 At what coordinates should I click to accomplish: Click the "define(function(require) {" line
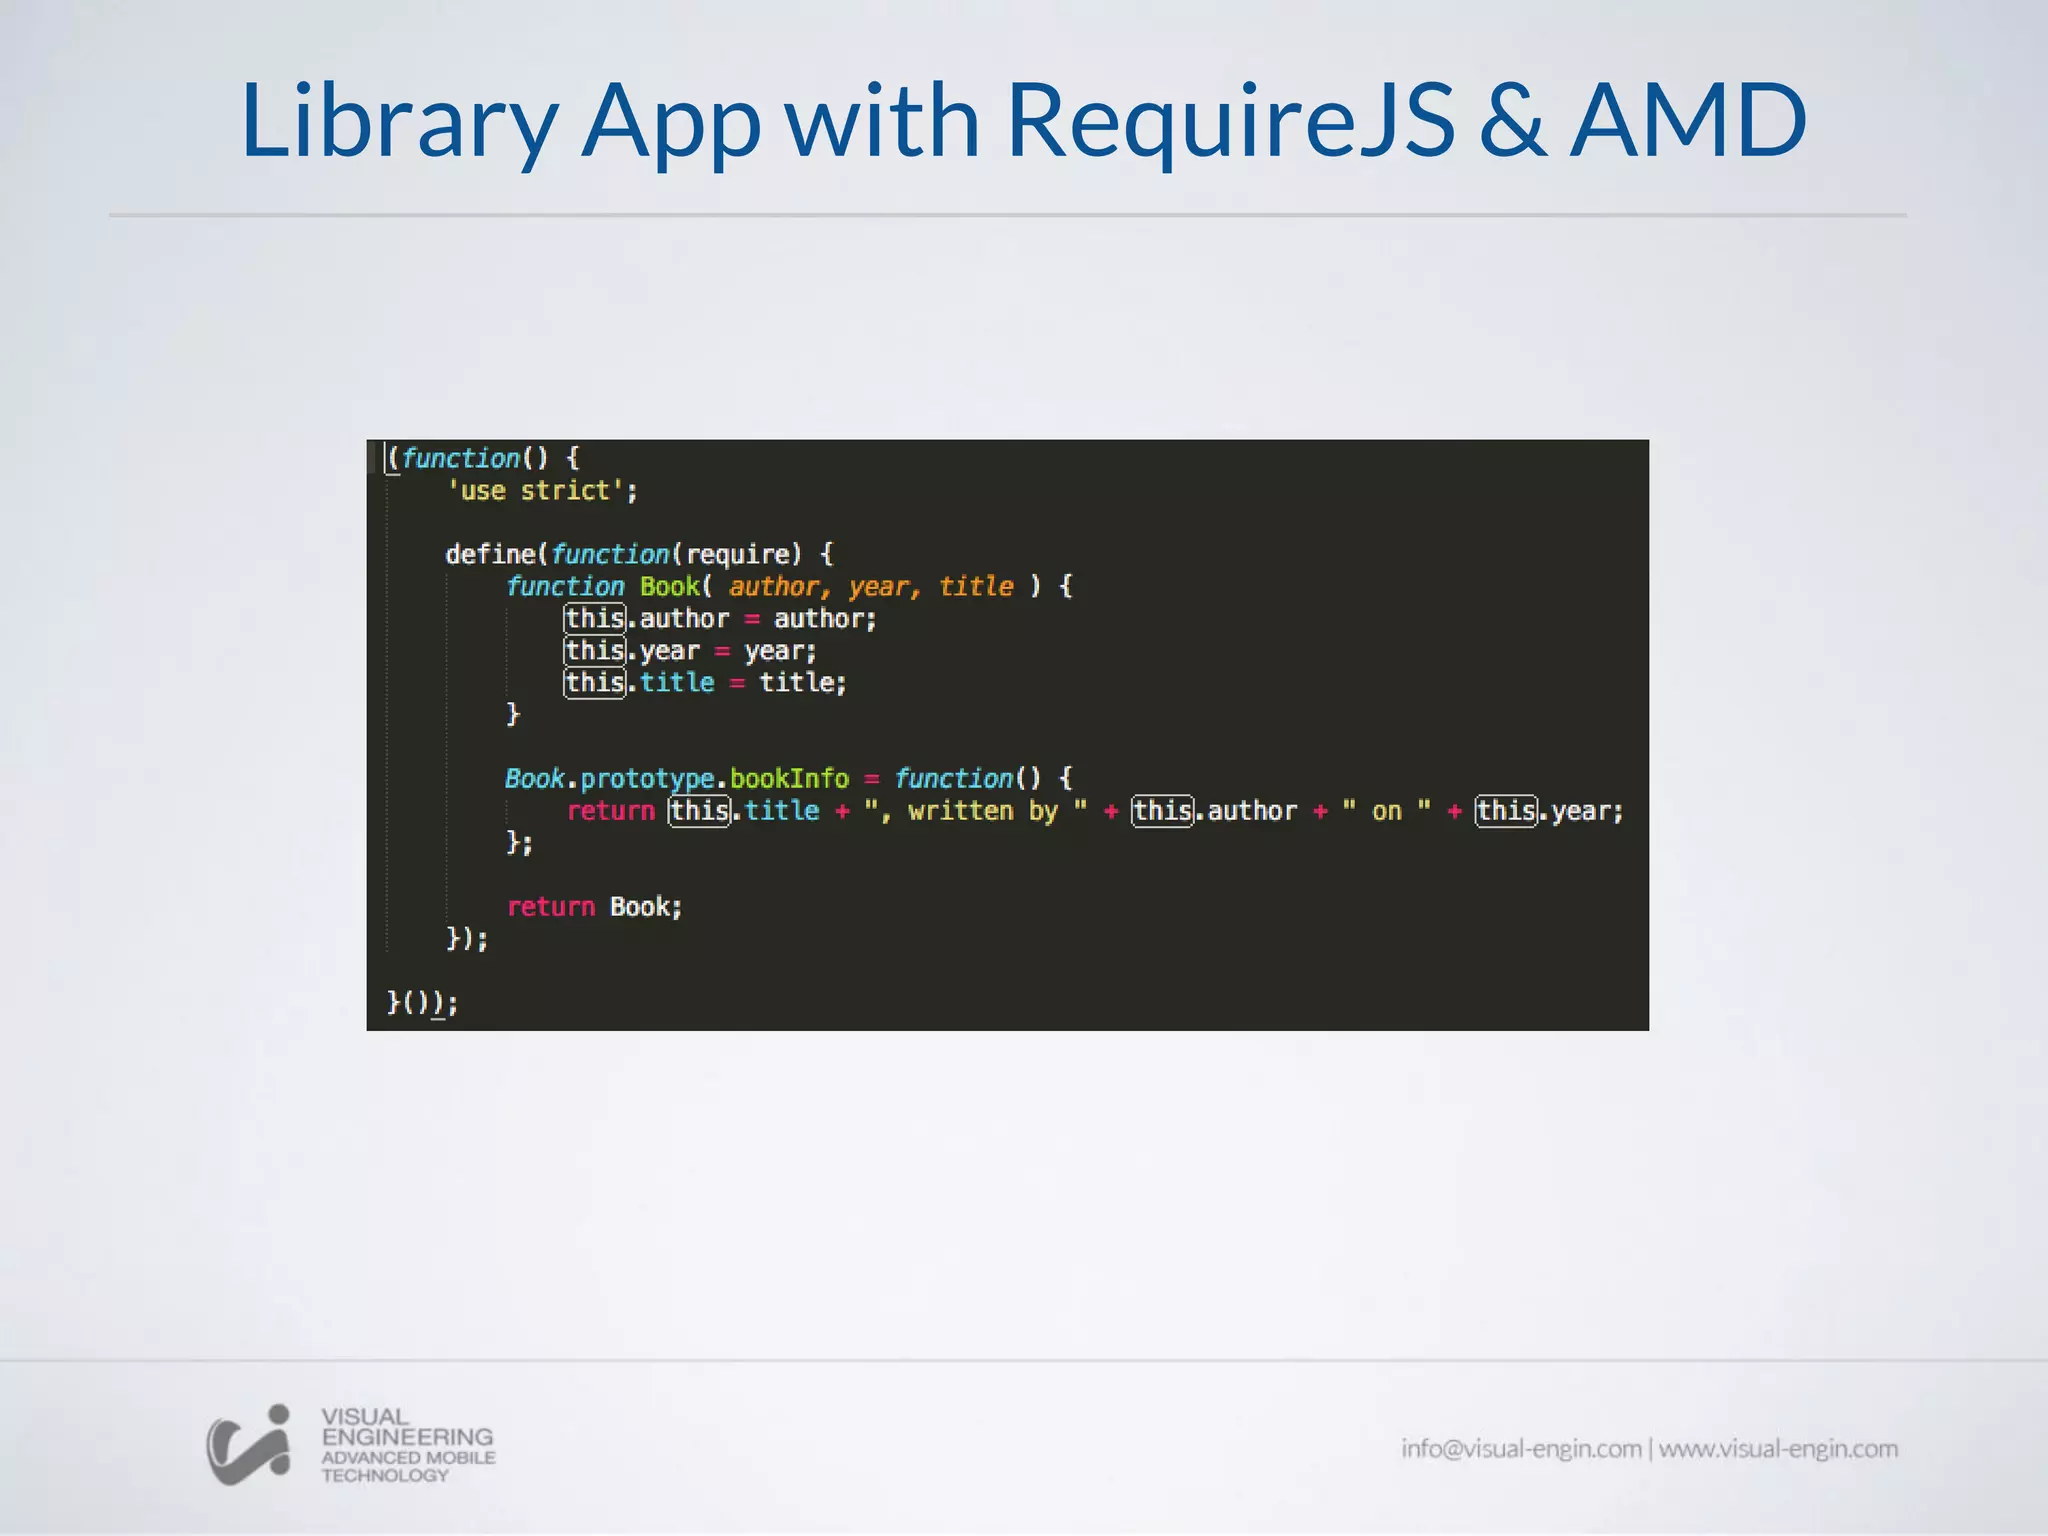point(639,554)
